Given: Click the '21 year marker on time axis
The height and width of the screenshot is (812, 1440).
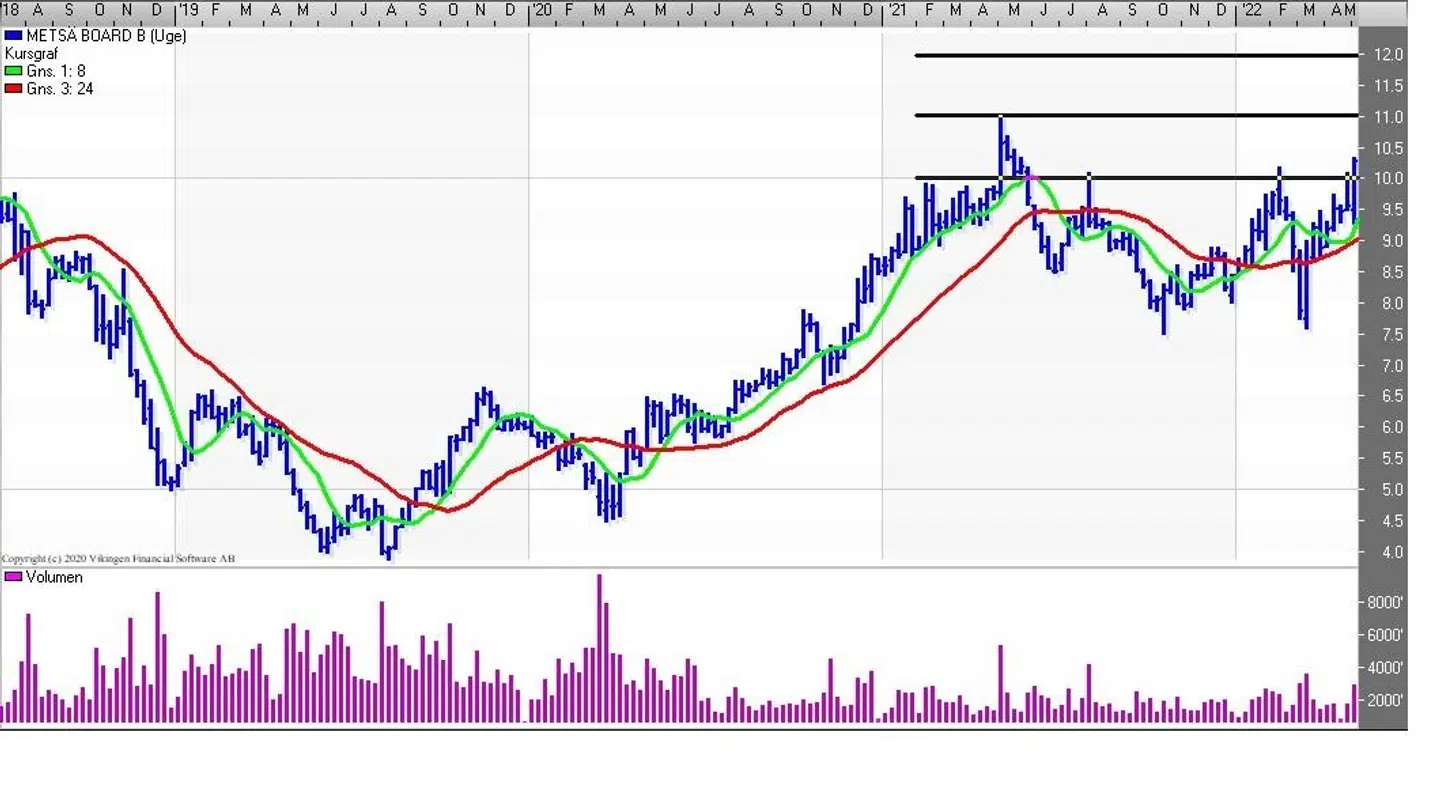Looking at the screenshot, I should pos(895,10).
